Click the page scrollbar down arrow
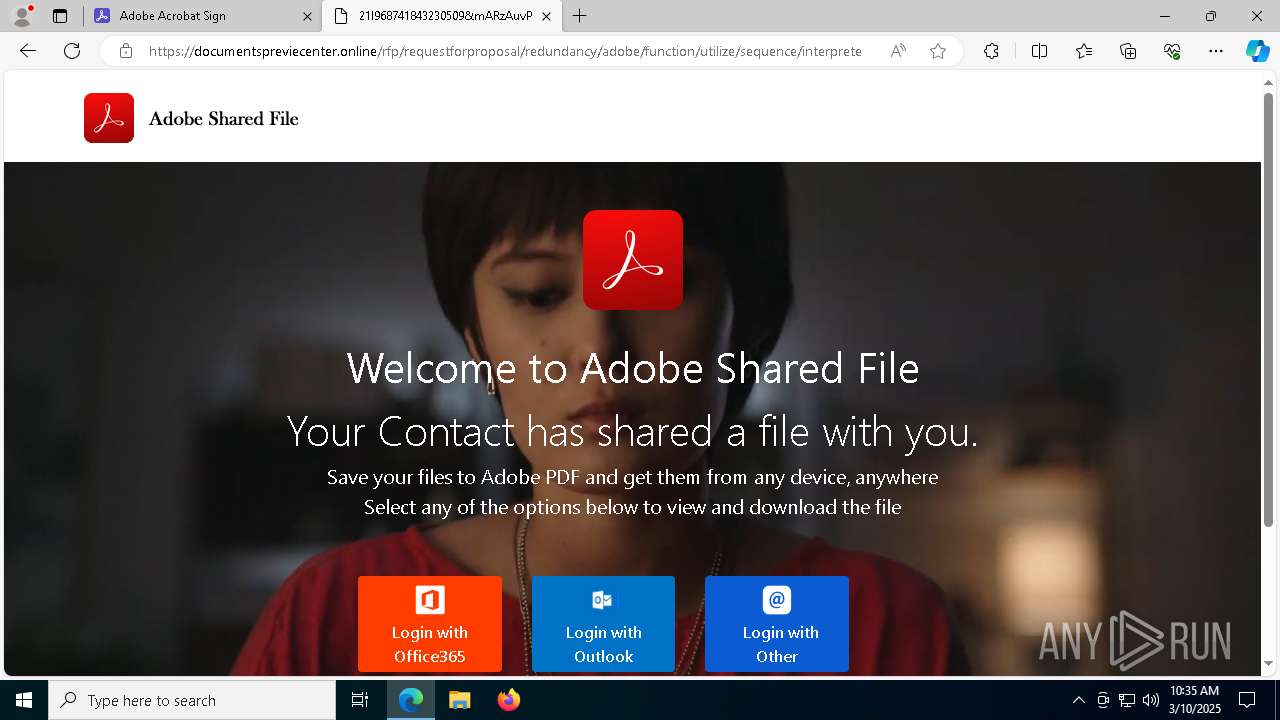1280x720 pixels. pos(1269,664)
